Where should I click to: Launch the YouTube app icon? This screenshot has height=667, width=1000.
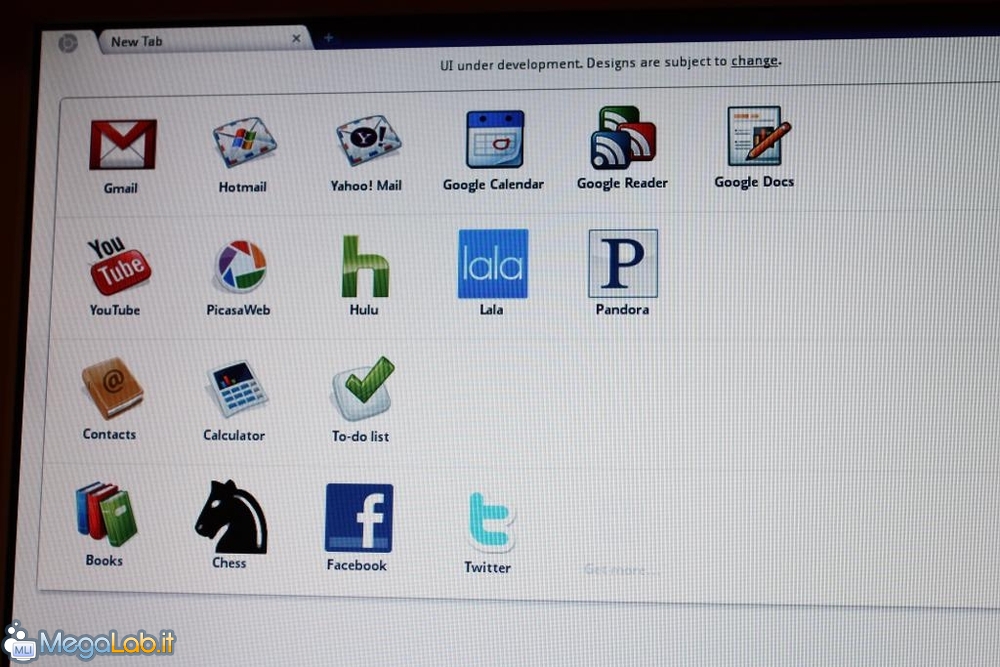119,266
